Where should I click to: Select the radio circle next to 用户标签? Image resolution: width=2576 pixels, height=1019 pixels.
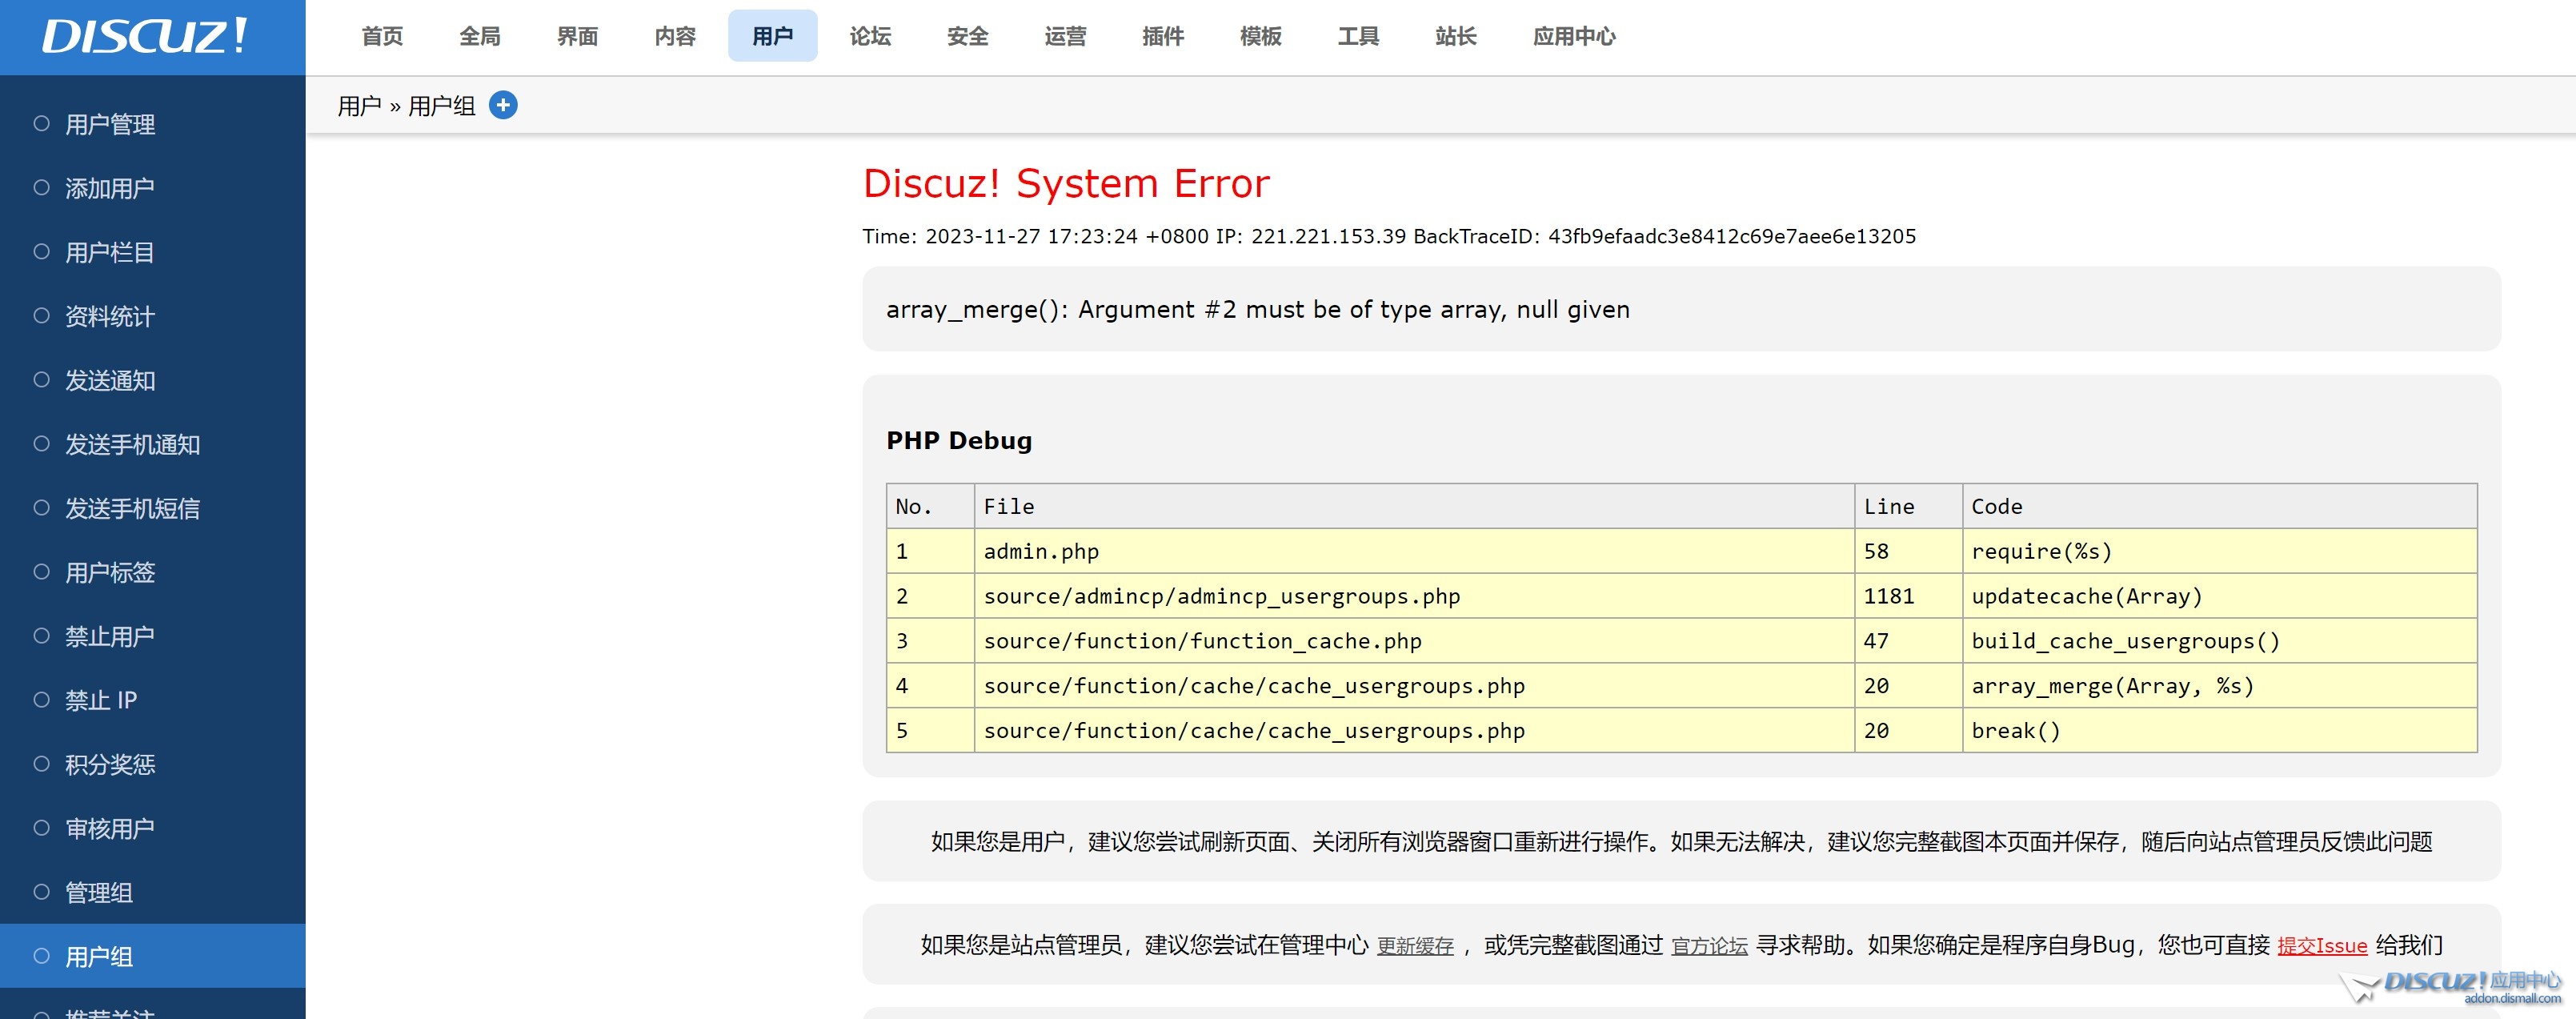(x=41, y=572)
